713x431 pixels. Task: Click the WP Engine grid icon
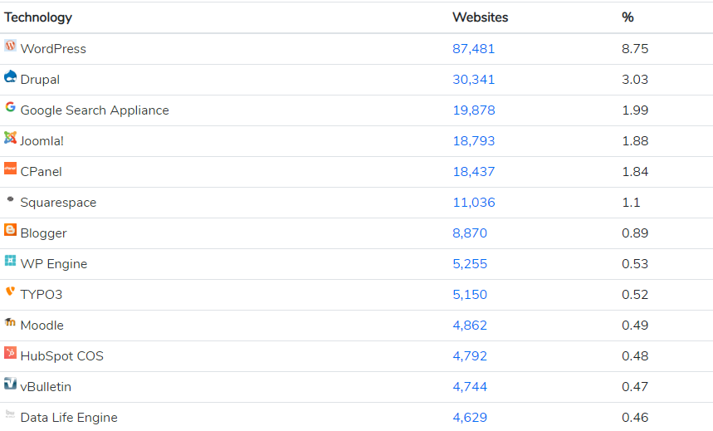(x=10, y=261)
